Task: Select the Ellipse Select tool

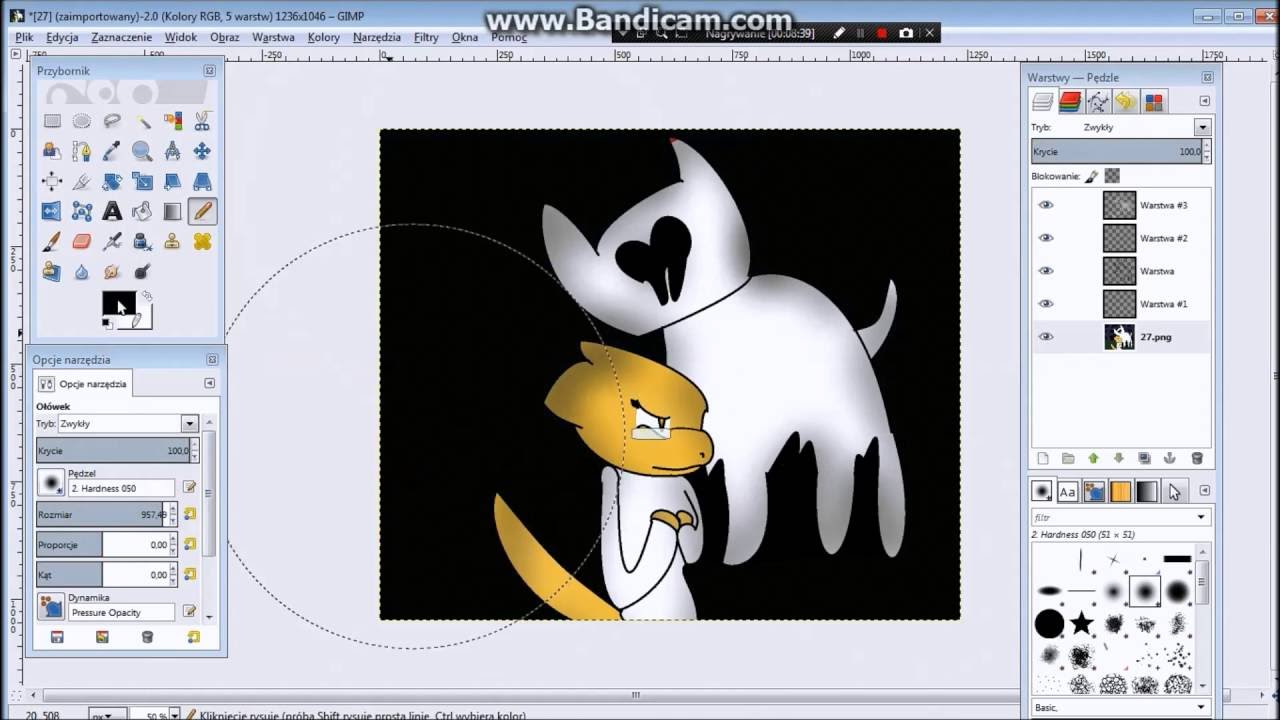Action: (82, 121)
